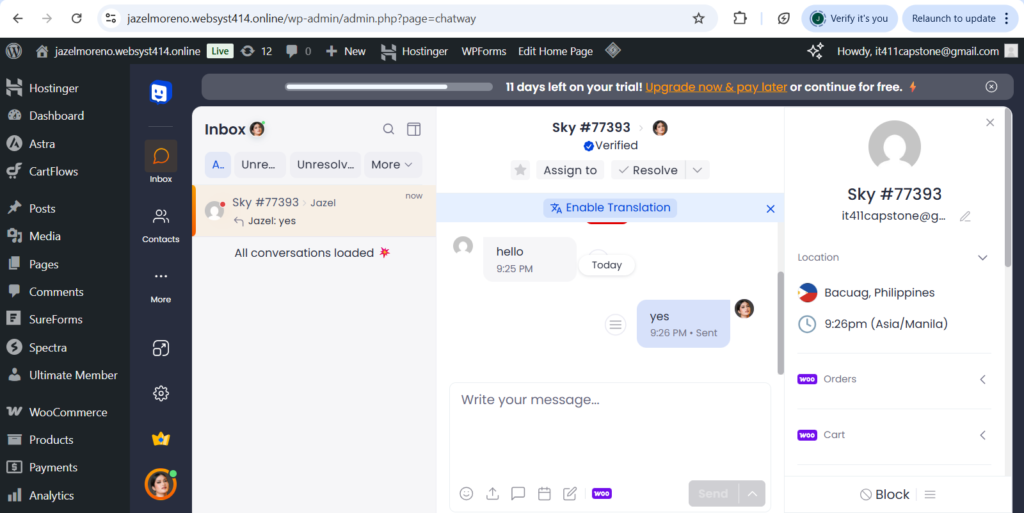
Task: Open the Resolve dropdown arrow
Action: 699,170
